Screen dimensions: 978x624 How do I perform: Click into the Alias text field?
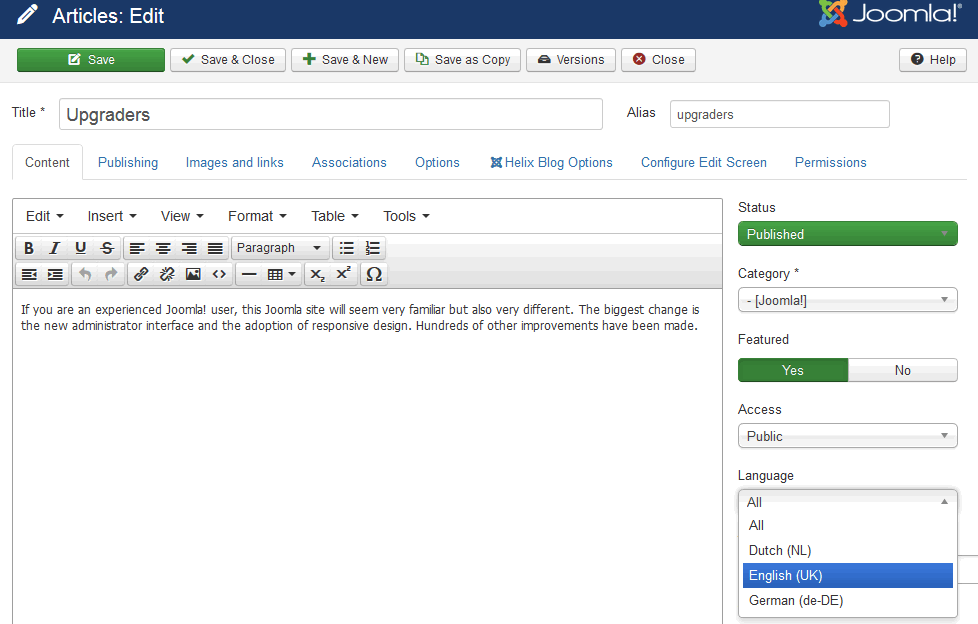[779, 115]
